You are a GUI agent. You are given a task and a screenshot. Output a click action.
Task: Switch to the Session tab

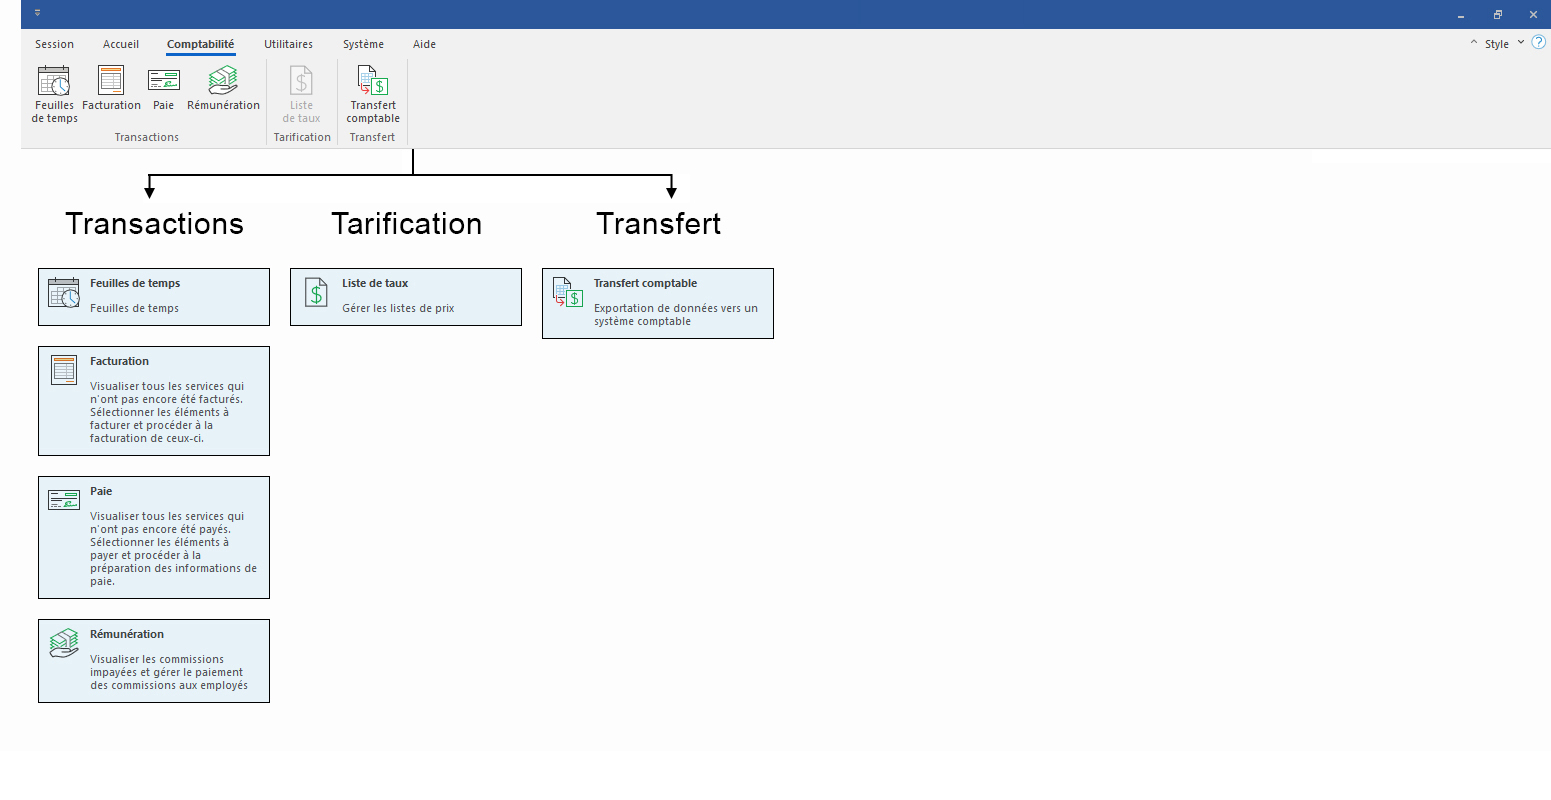click(x=54, y=44)
